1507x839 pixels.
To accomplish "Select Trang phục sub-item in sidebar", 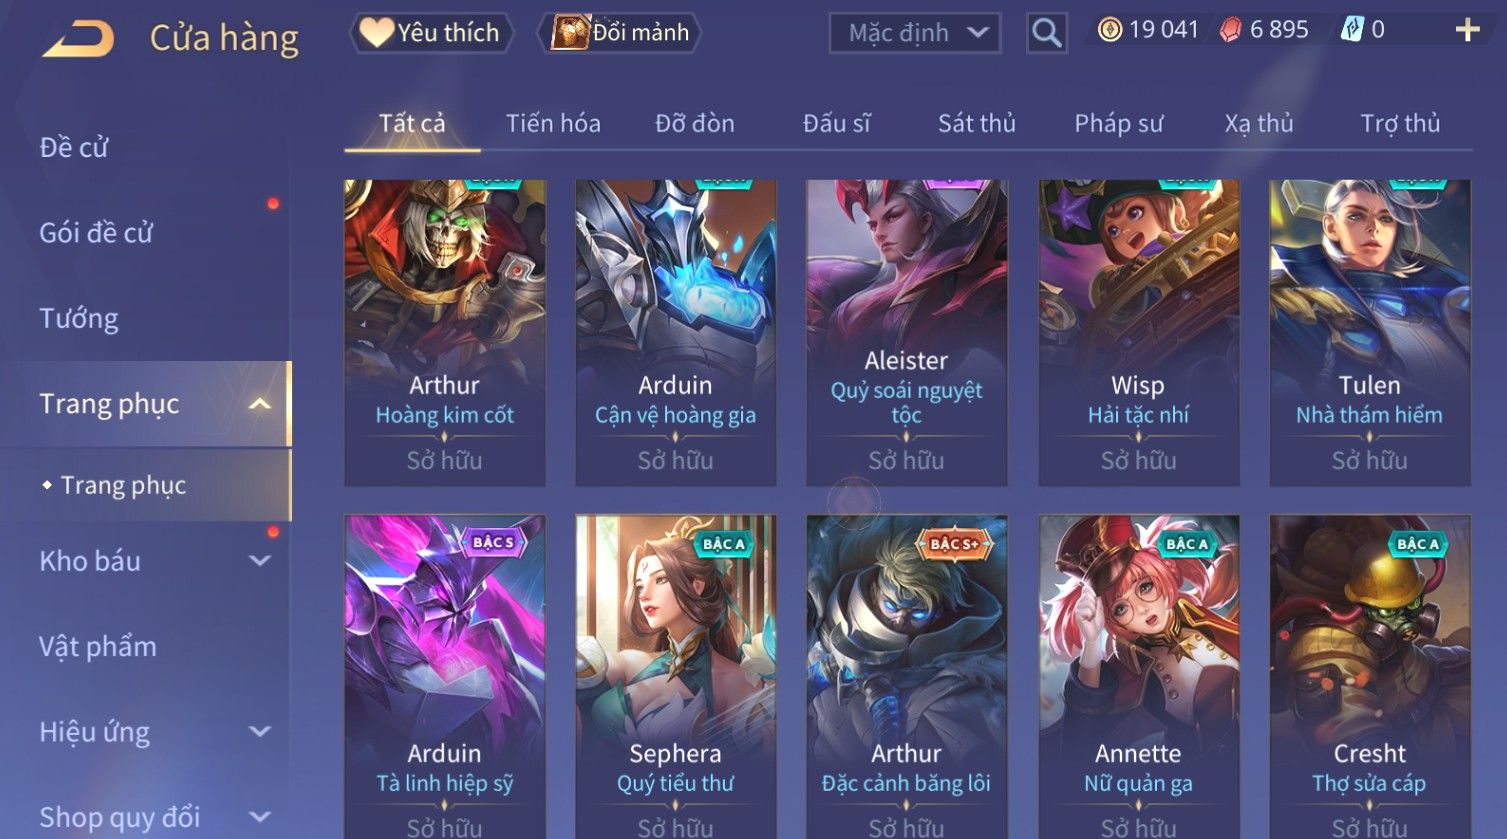I will point(123,485).
